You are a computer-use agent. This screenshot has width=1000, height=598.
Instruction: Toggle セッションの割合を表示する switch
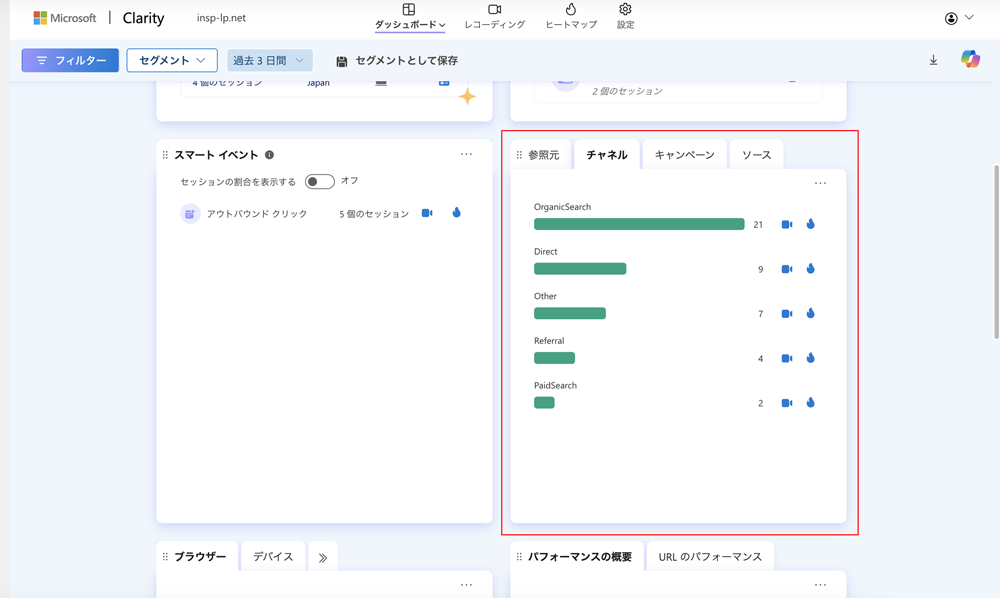pos(320,182)
